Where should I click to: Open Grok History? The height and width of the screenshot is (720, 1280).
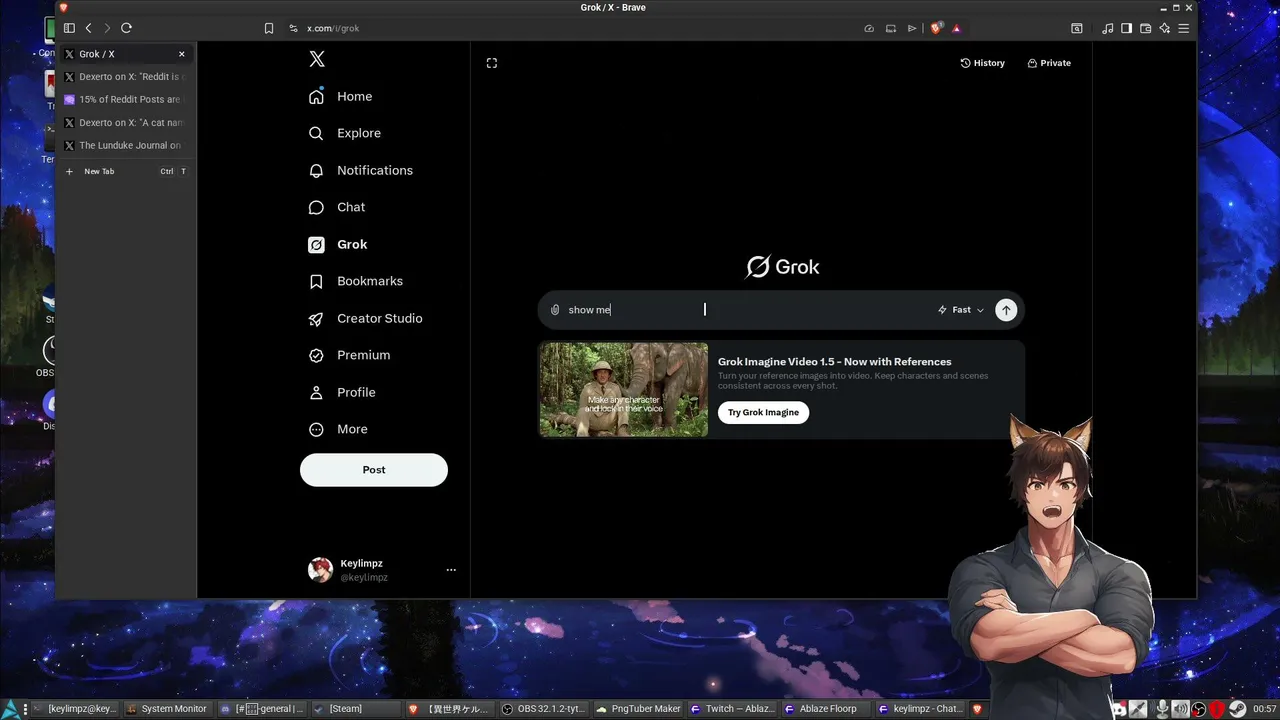click(x=983, y=63)
